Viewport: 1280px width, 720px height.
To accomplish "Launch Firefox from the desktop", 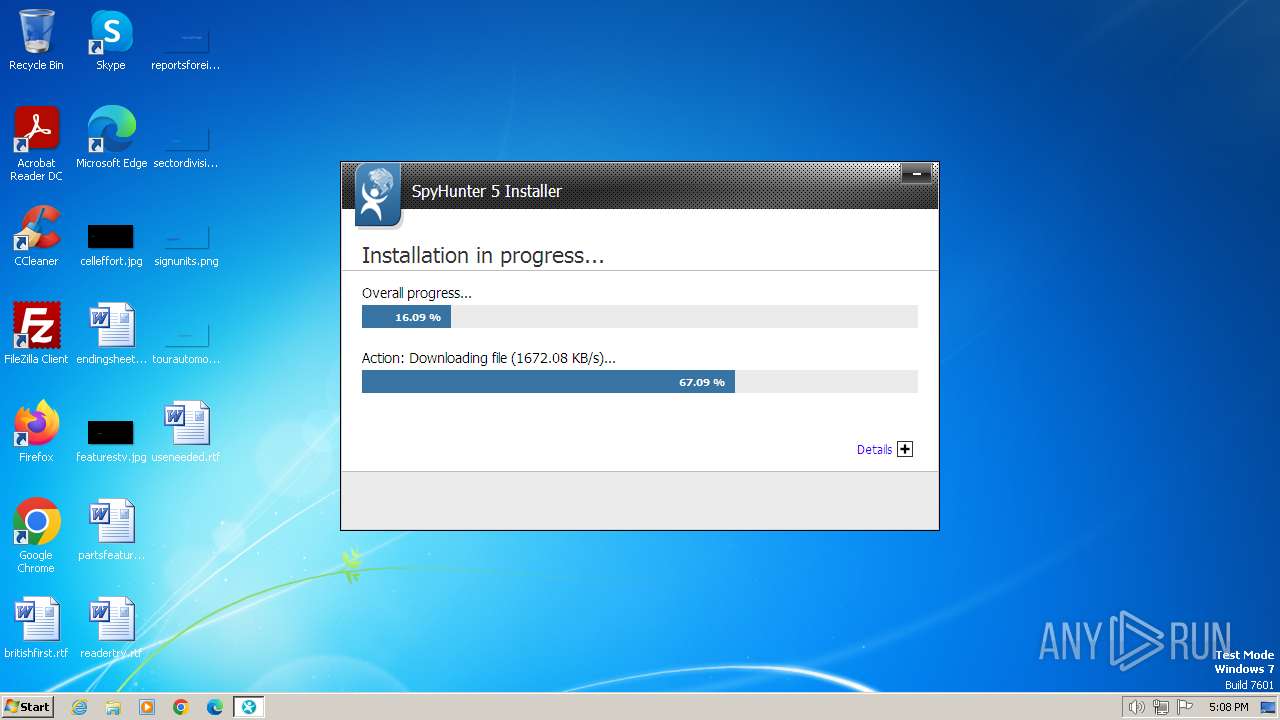I will coord(36,432).
